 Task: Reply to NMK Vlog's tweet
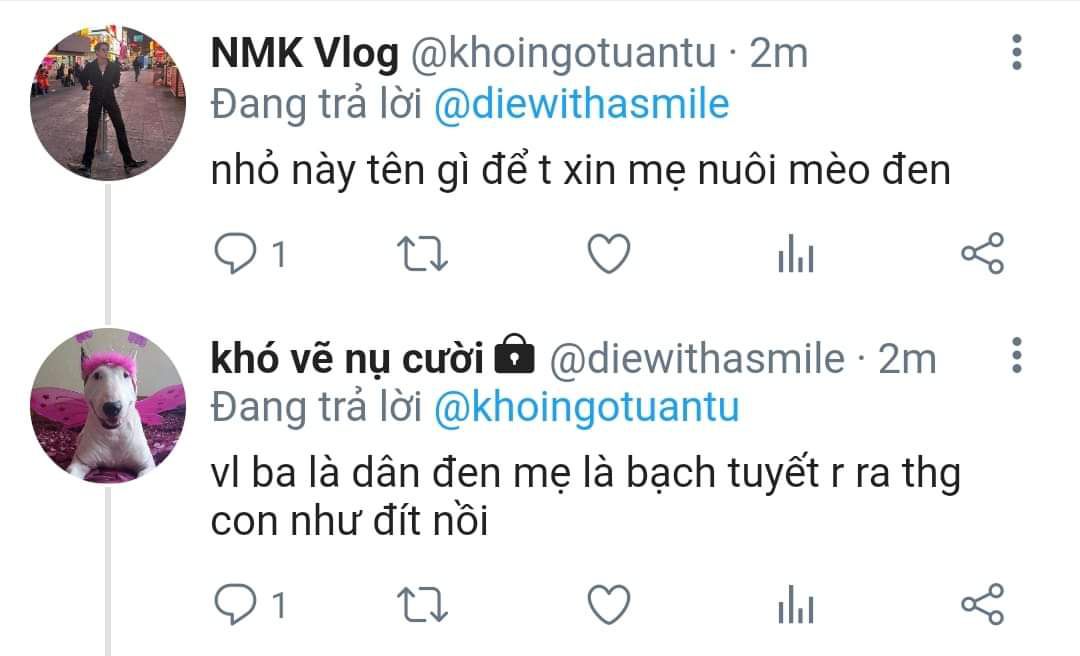236,254
